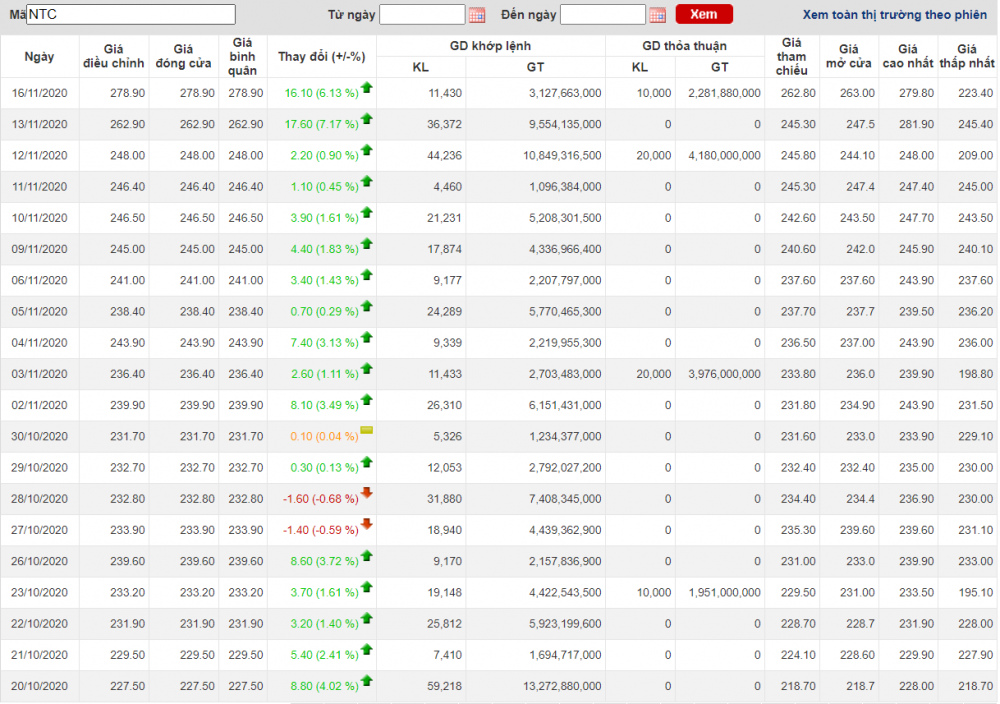Click green up arrow on 05/11/2020 row
The image size is (1000, 704).
coord(367,307)
